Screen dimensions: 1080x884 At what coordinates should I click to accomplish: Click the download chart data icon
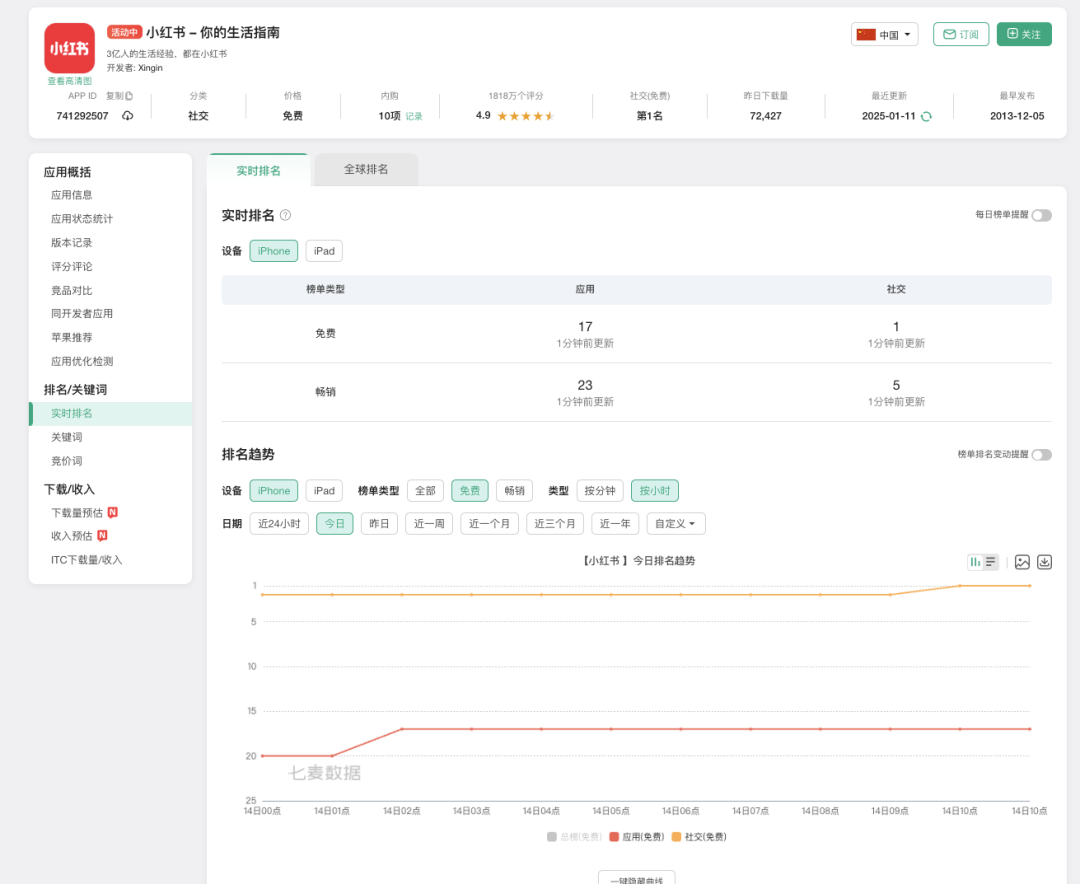tap(1044, 562)
